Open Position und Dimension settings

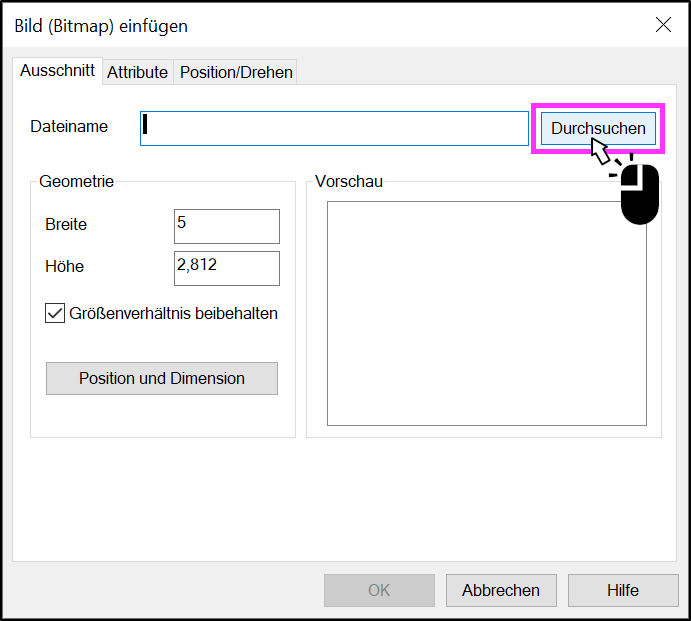[162, 379]
